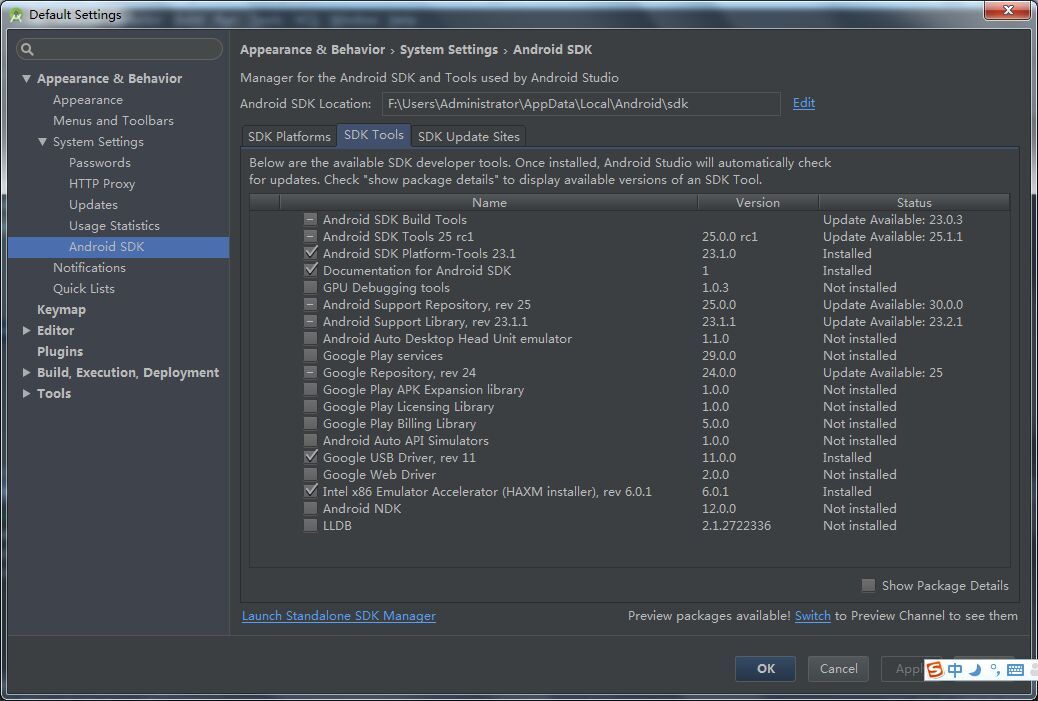Uncheck Documentation for Android SDK

pos(310,270)
